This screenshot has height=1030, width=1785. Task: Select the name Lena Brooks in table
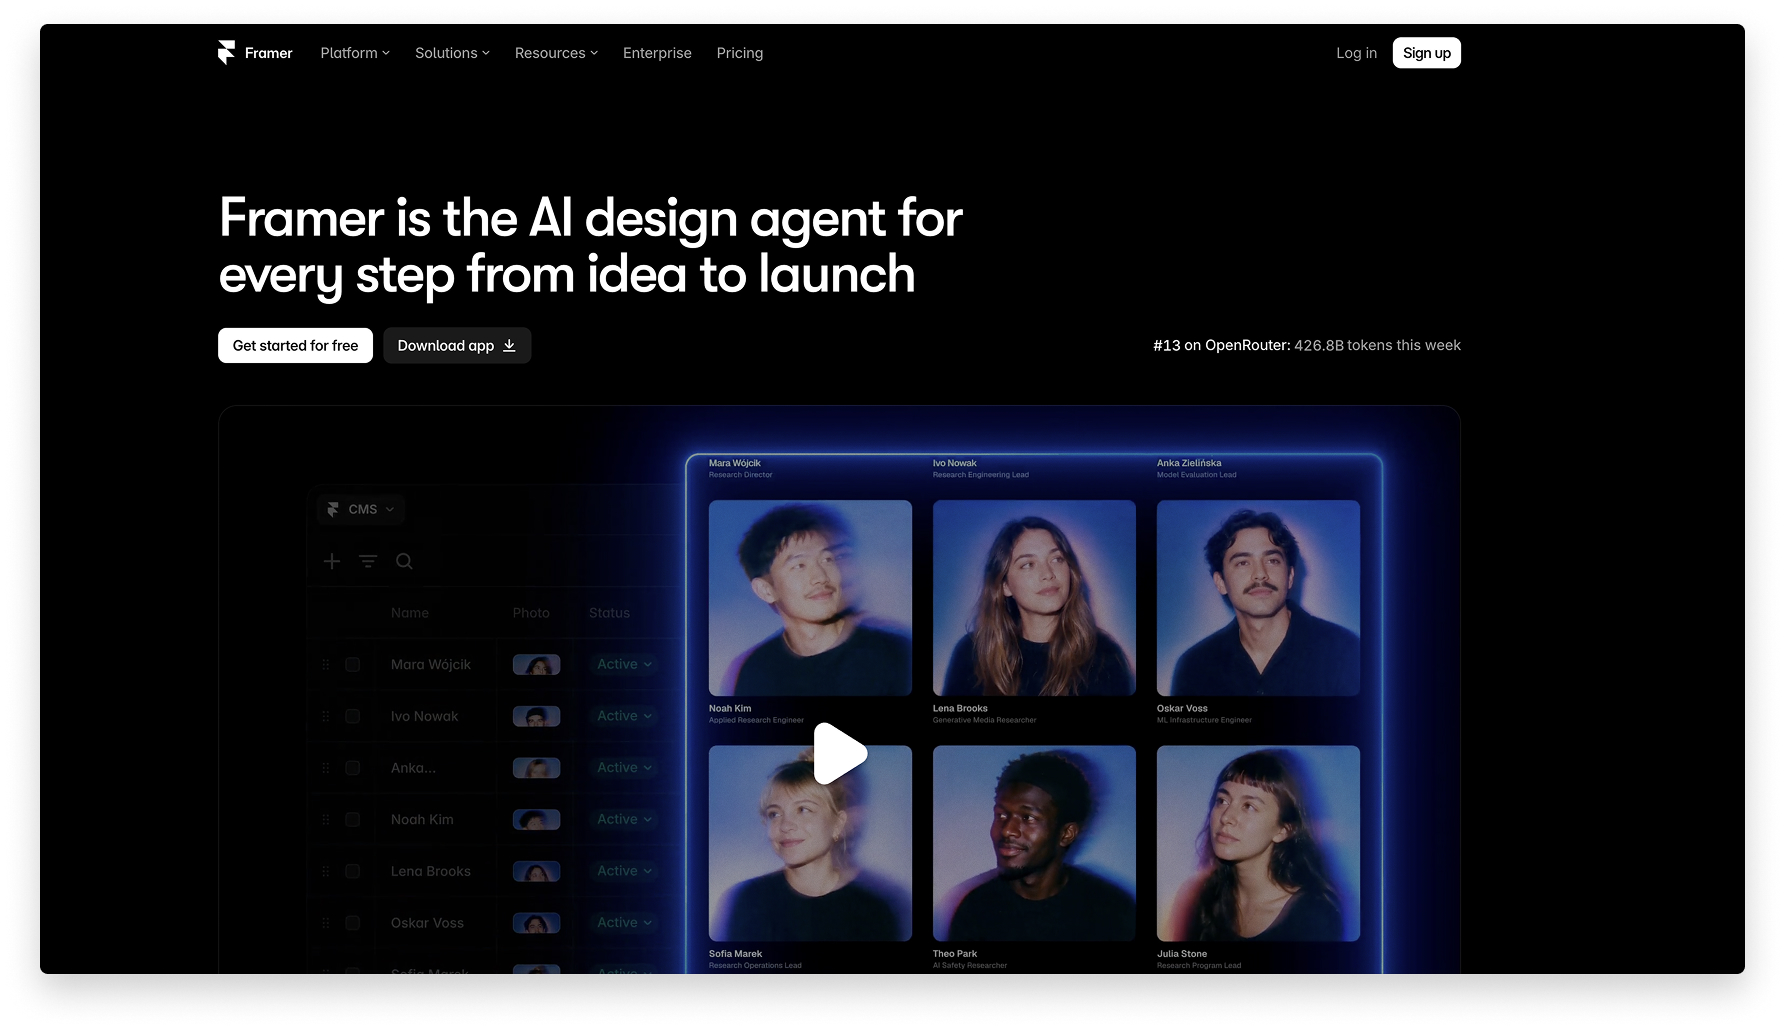pyautogui.click(x=430, y=871)
